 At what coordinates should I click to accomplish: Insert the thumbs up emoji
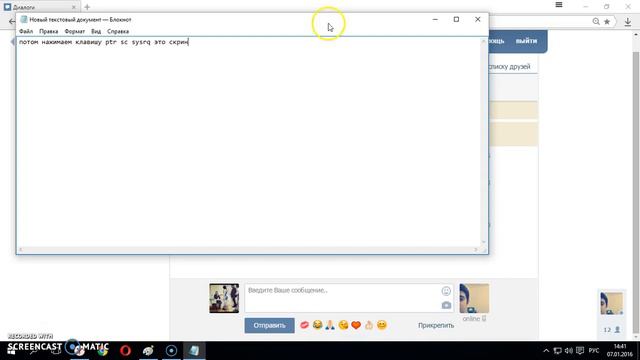369,325
